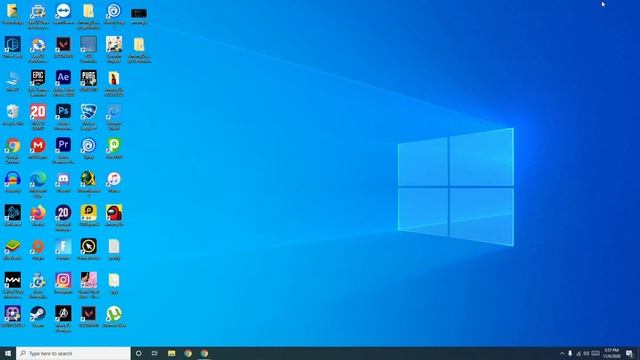The height and width of the screenshot is (360, 640).
Task: Launch the Origin desktop shortcut
Action: pyautogui.click(x=38, y=247)
